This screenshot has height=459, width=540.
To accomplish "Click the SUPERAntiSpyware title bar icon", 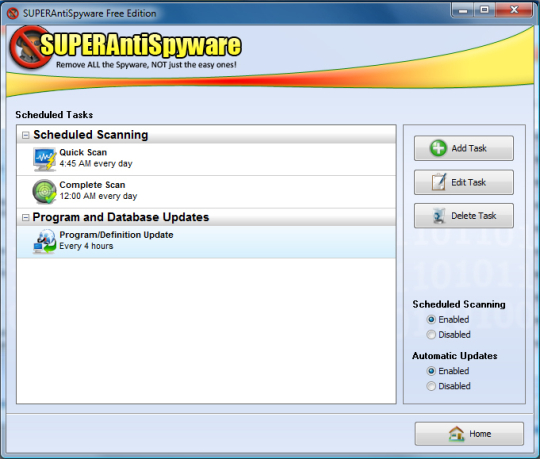I will click(13, 13).
